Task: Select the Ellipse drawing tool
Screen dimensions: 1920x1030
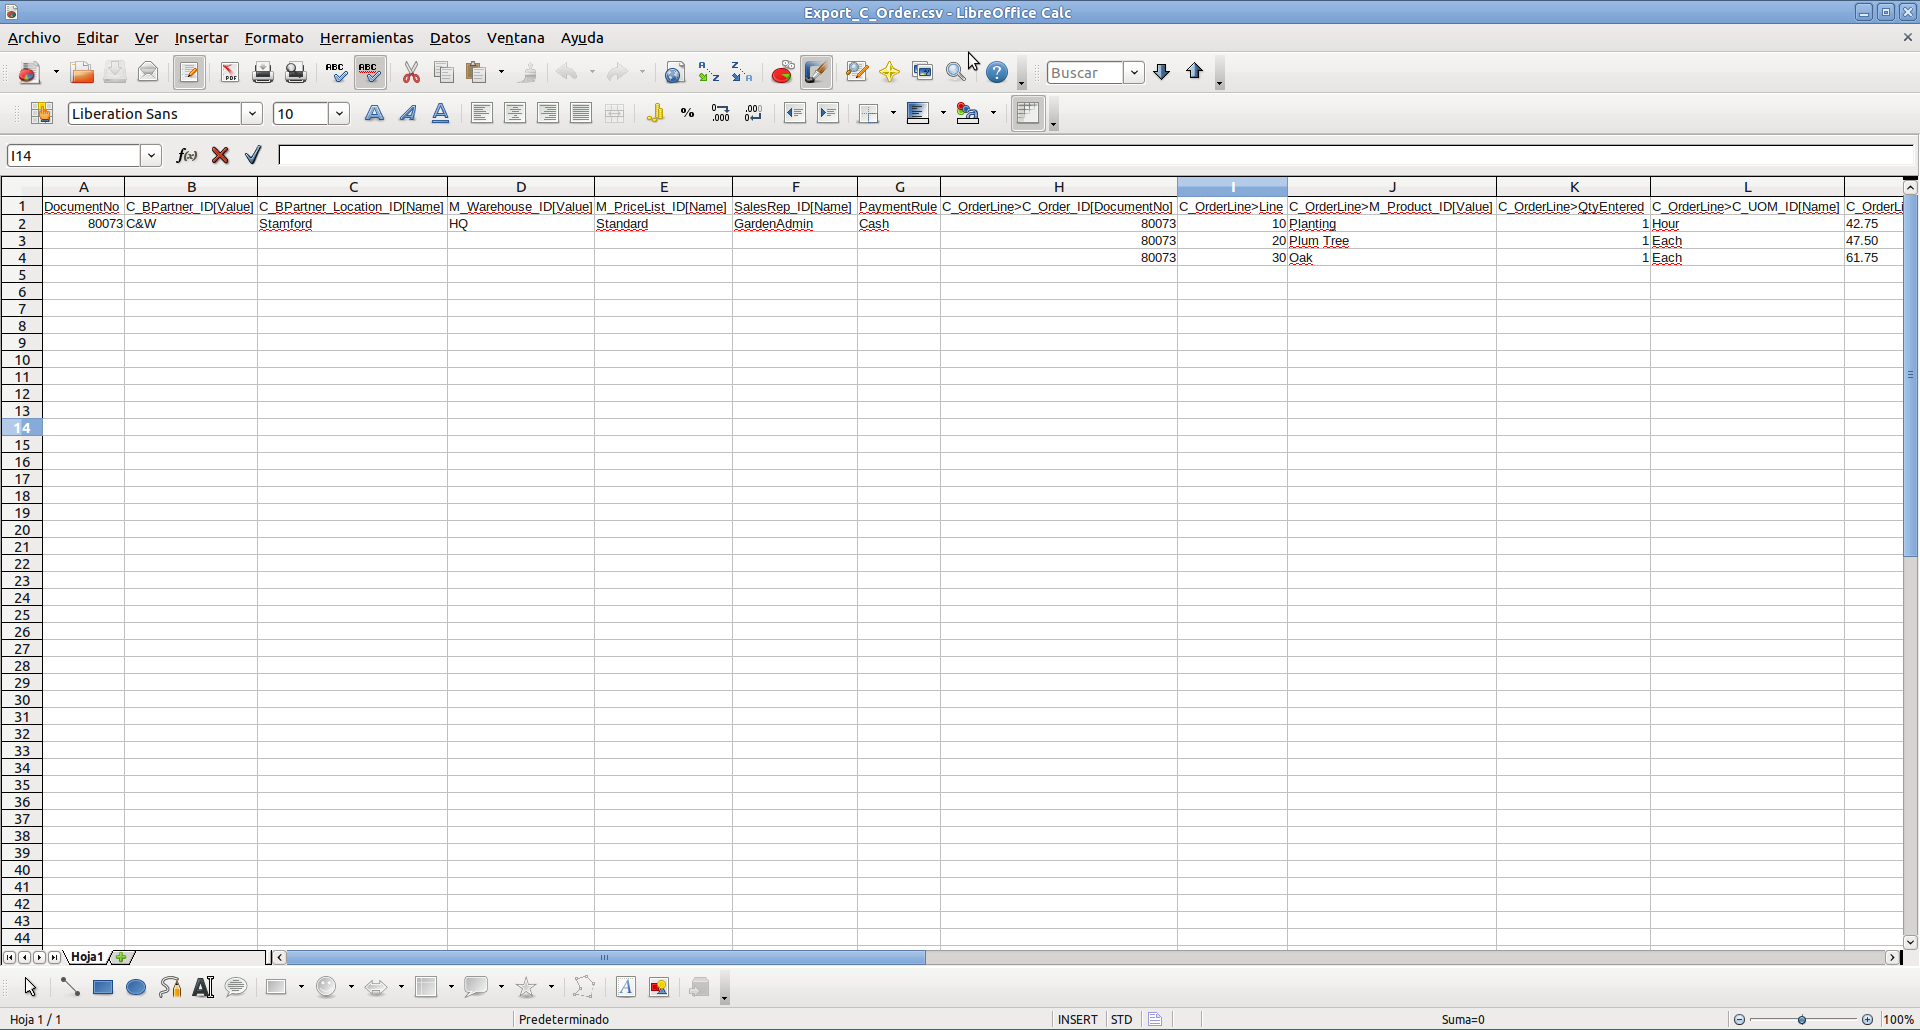Action: pyautogui.click(x=136, y=988)
